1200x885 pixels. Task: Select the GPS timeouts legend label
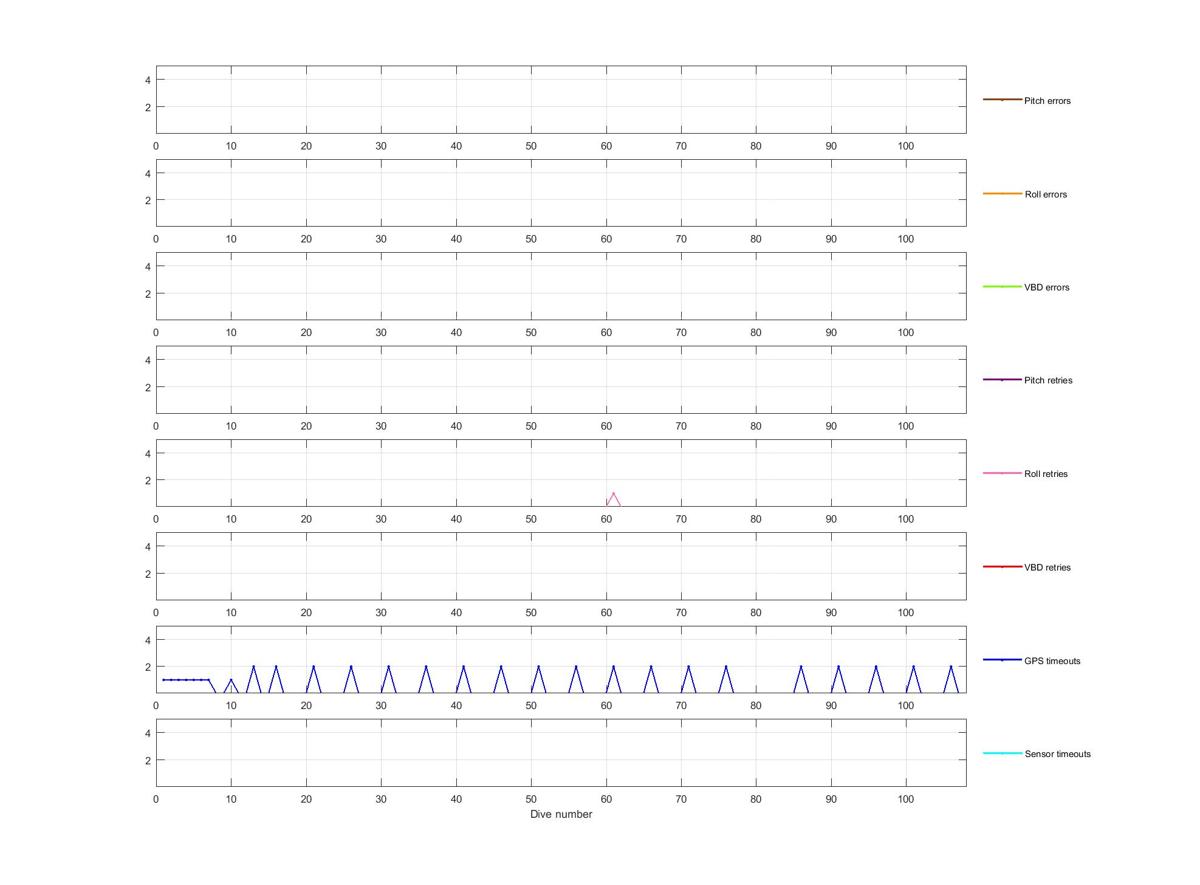pyautogui.click(x=1052, y=661)
